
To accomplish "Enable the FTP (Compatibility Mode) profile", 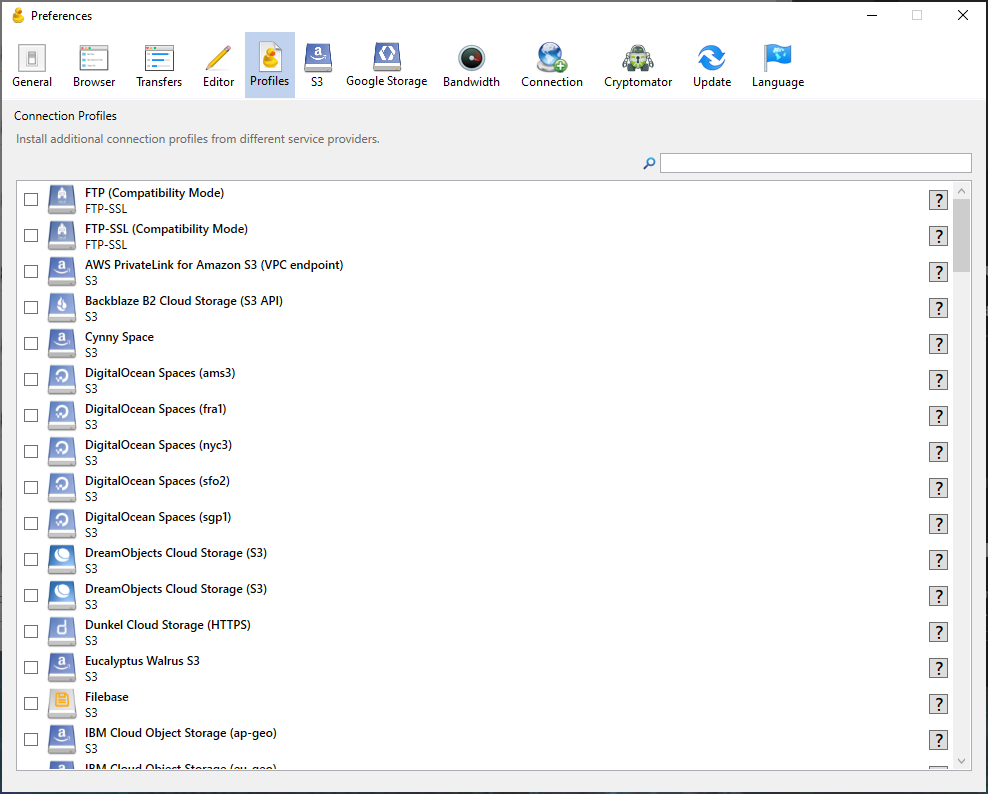I will (x=31, y=200).
